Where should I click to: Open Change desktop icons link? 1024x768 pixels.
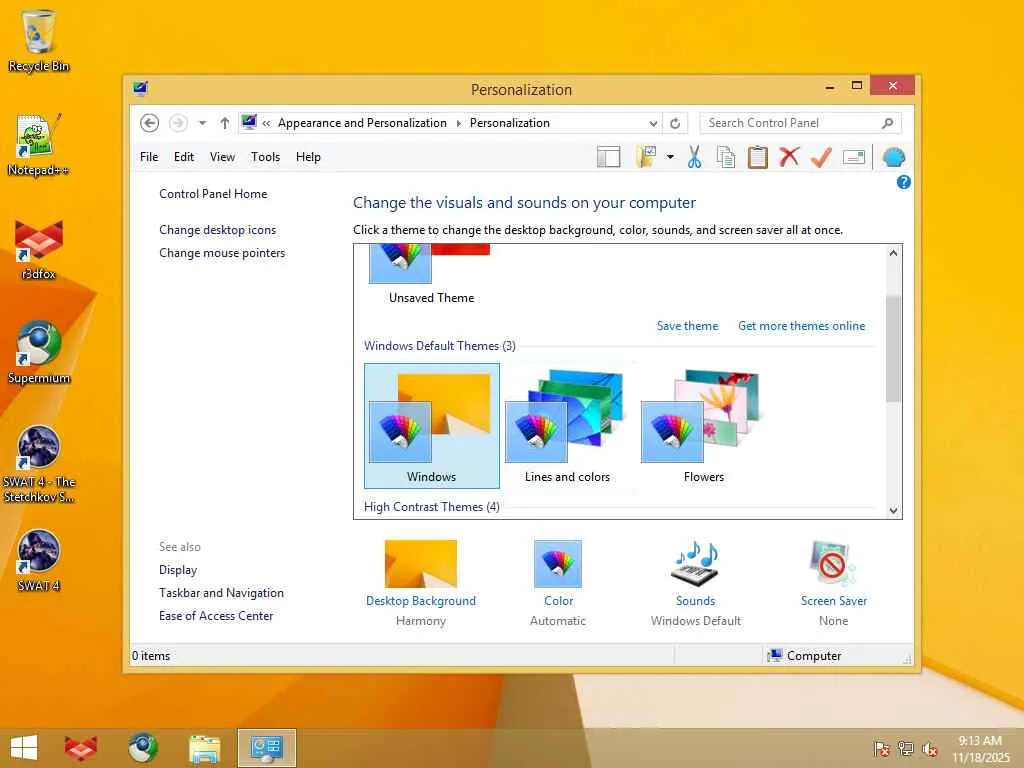217,230
